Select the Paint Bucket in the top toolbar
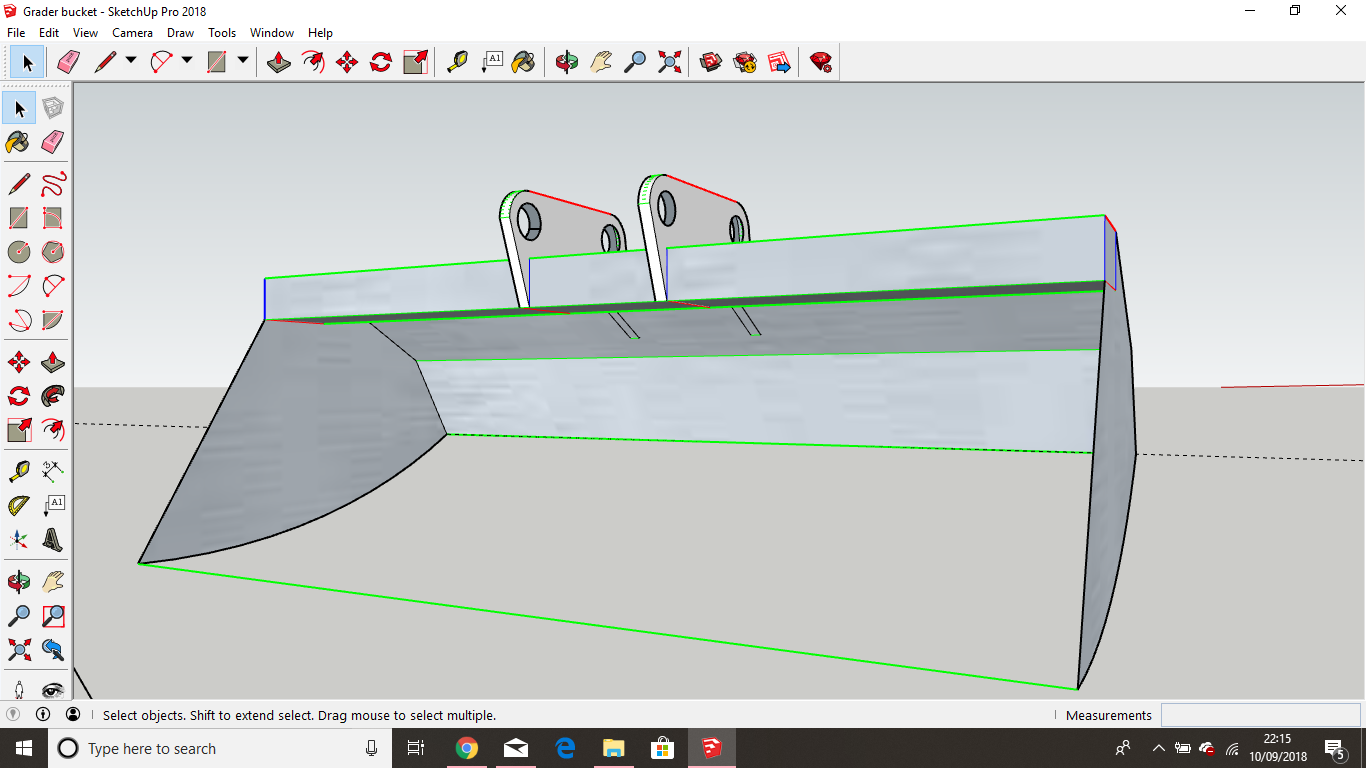Screen dimensions: 1366x768 [x=523, y=62]
